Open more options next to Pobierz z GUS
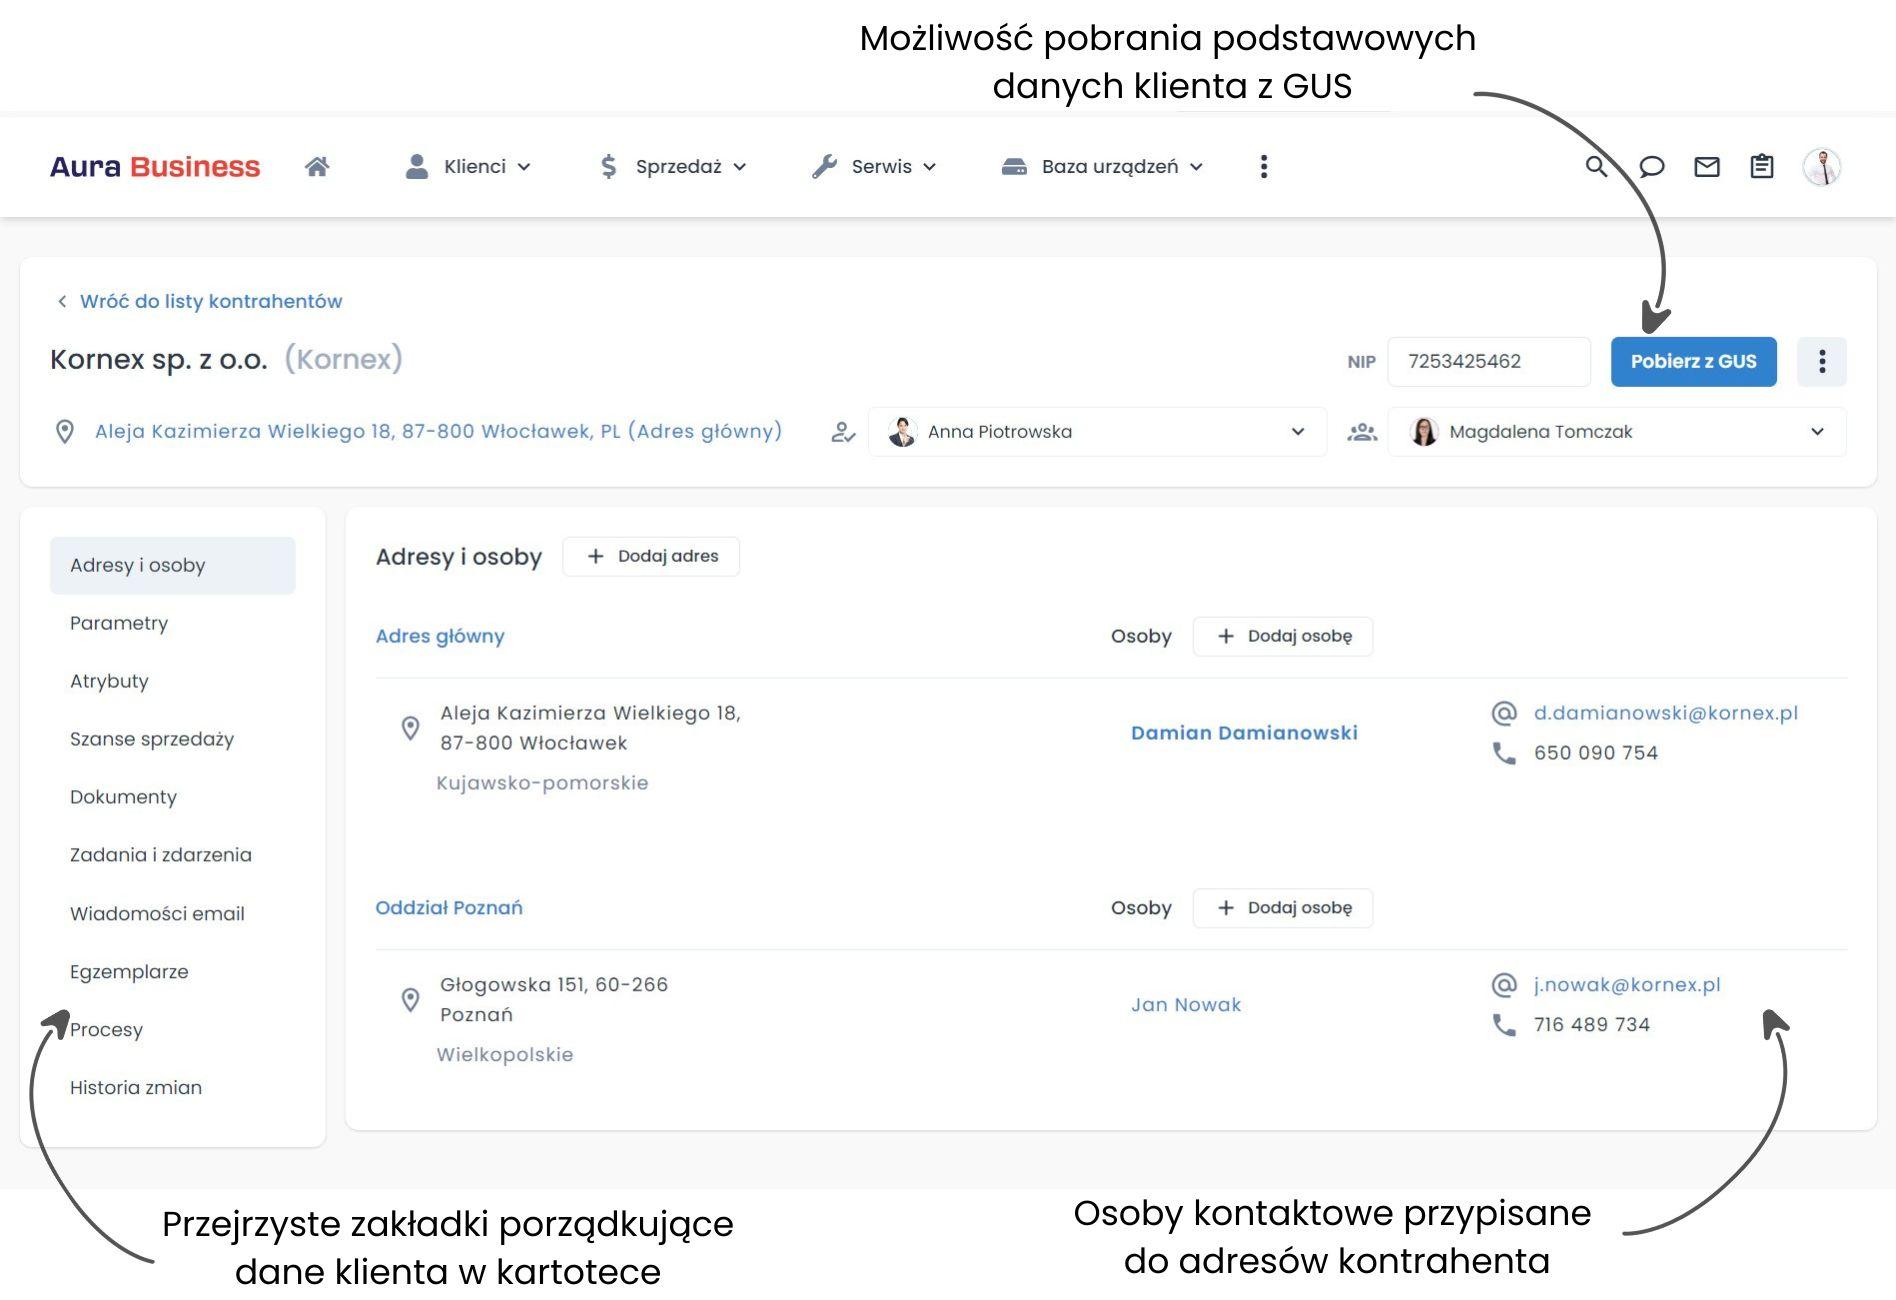This screenshot has width=1896, height=1300. 1822,361
